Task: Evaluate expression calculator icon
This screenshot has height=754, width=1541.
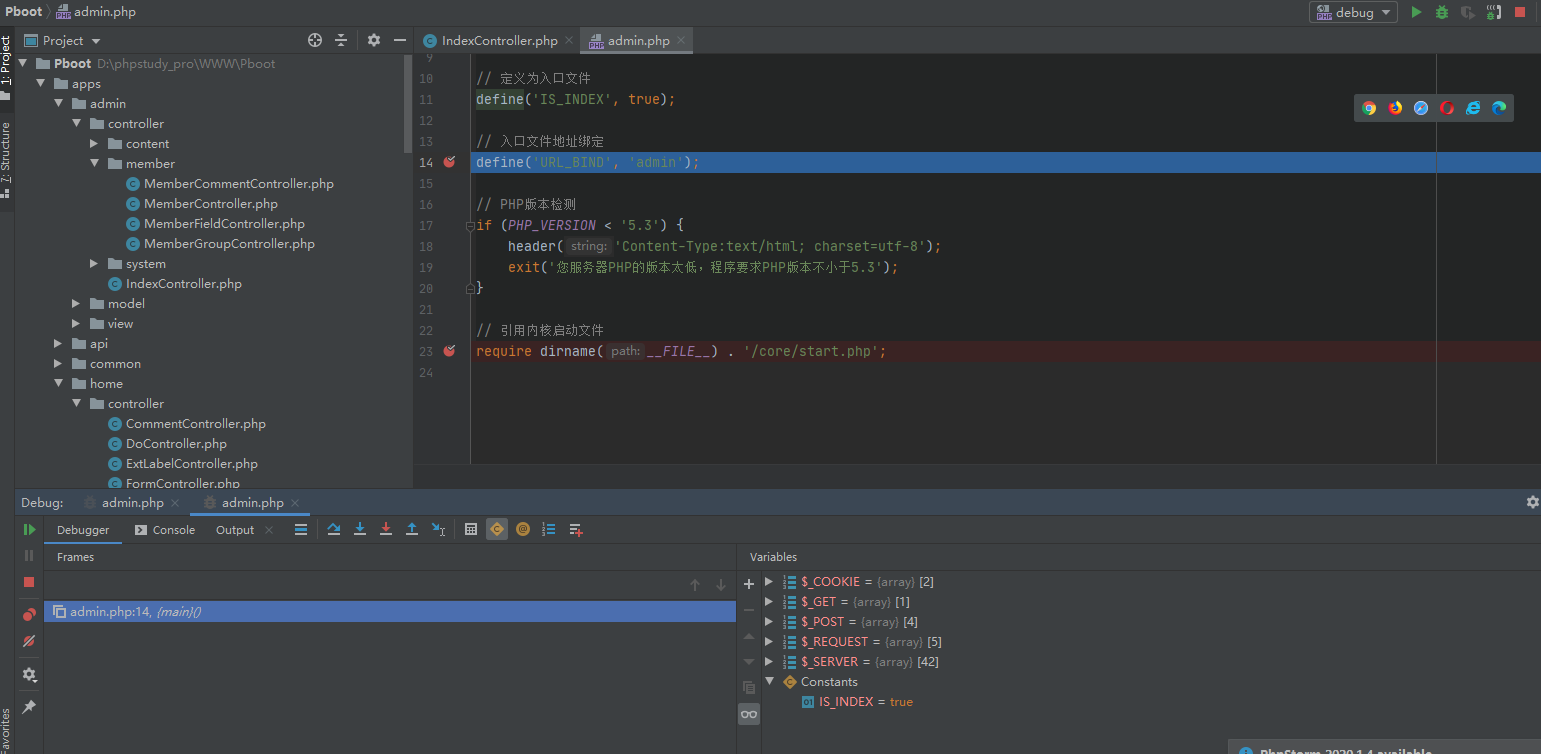Action: [471, 530]
